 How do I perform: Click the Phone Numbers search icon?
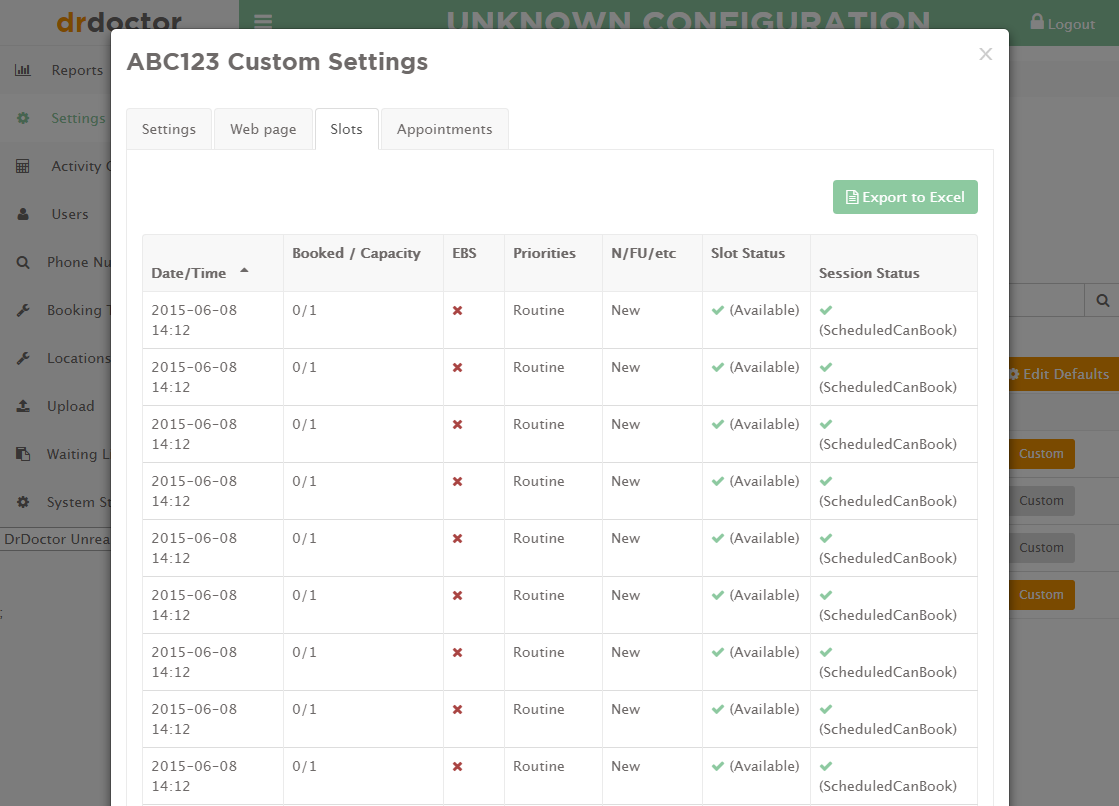[x=23, y=262]
